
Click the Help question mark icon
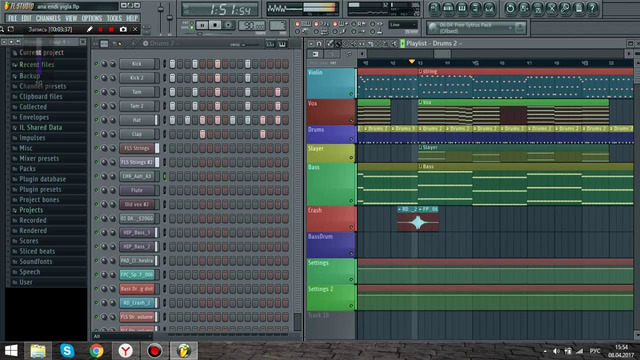point(593,8)
